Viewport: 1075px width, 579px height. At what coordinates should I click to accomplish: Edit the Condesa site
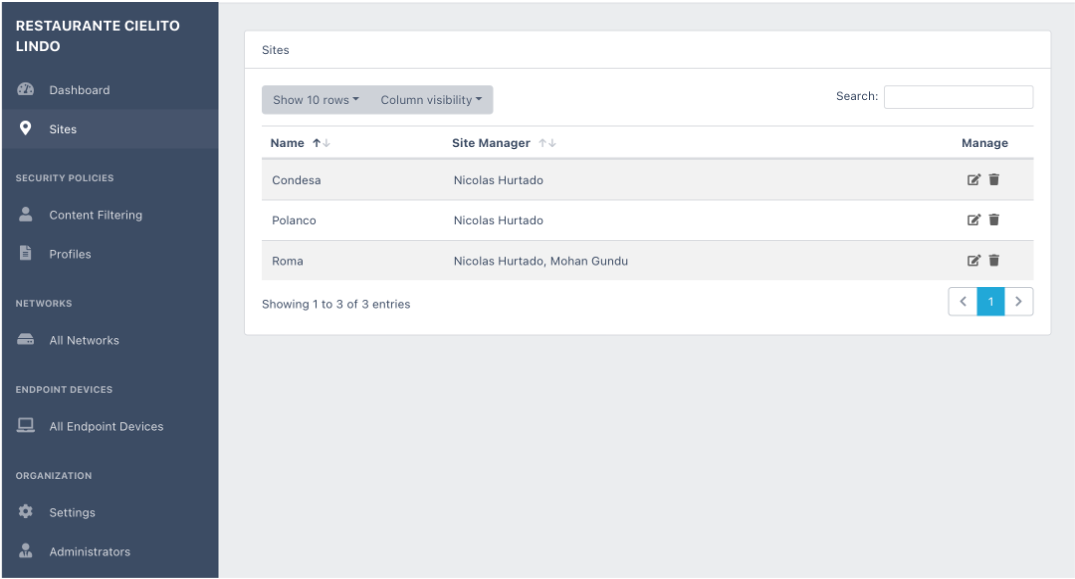coord(974,180)
